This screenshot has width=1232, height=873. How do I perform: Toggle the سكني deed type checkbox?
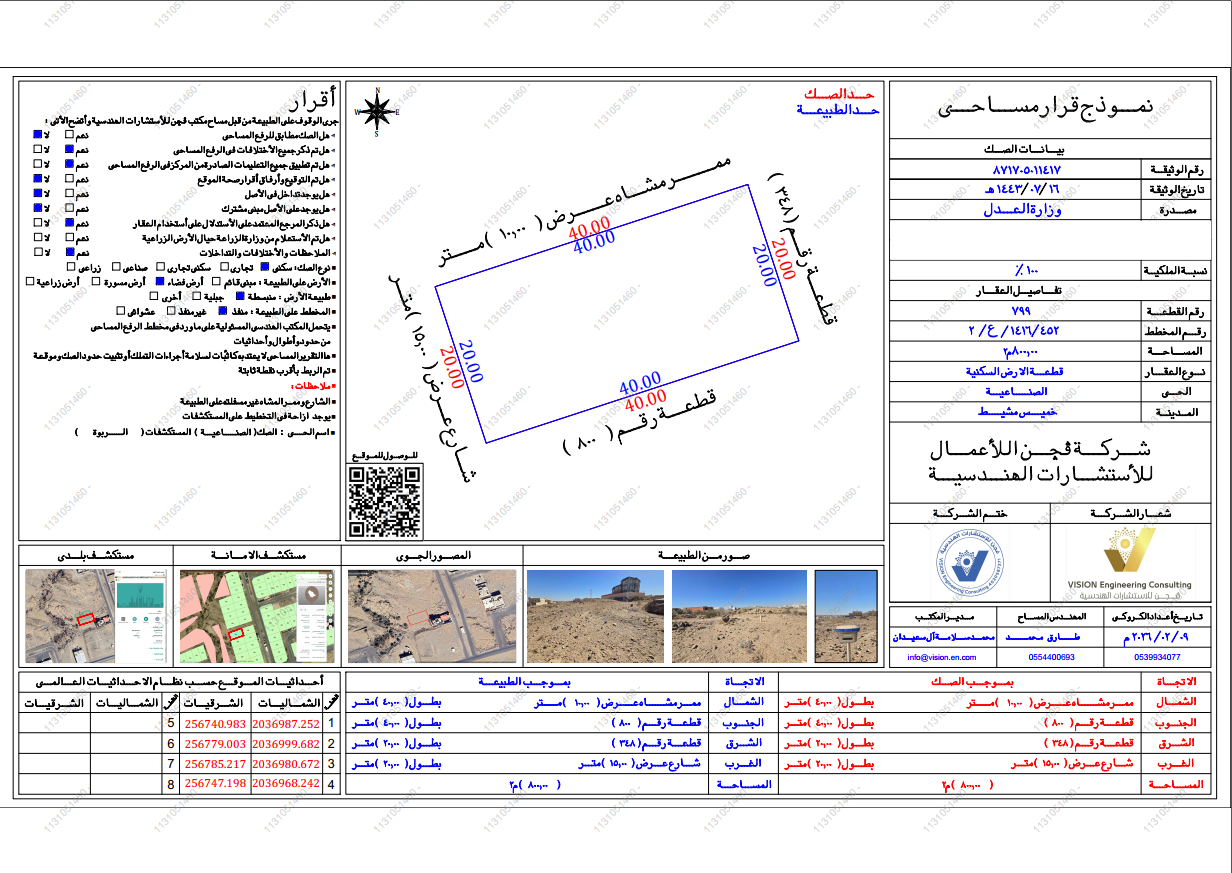(265, 267)
